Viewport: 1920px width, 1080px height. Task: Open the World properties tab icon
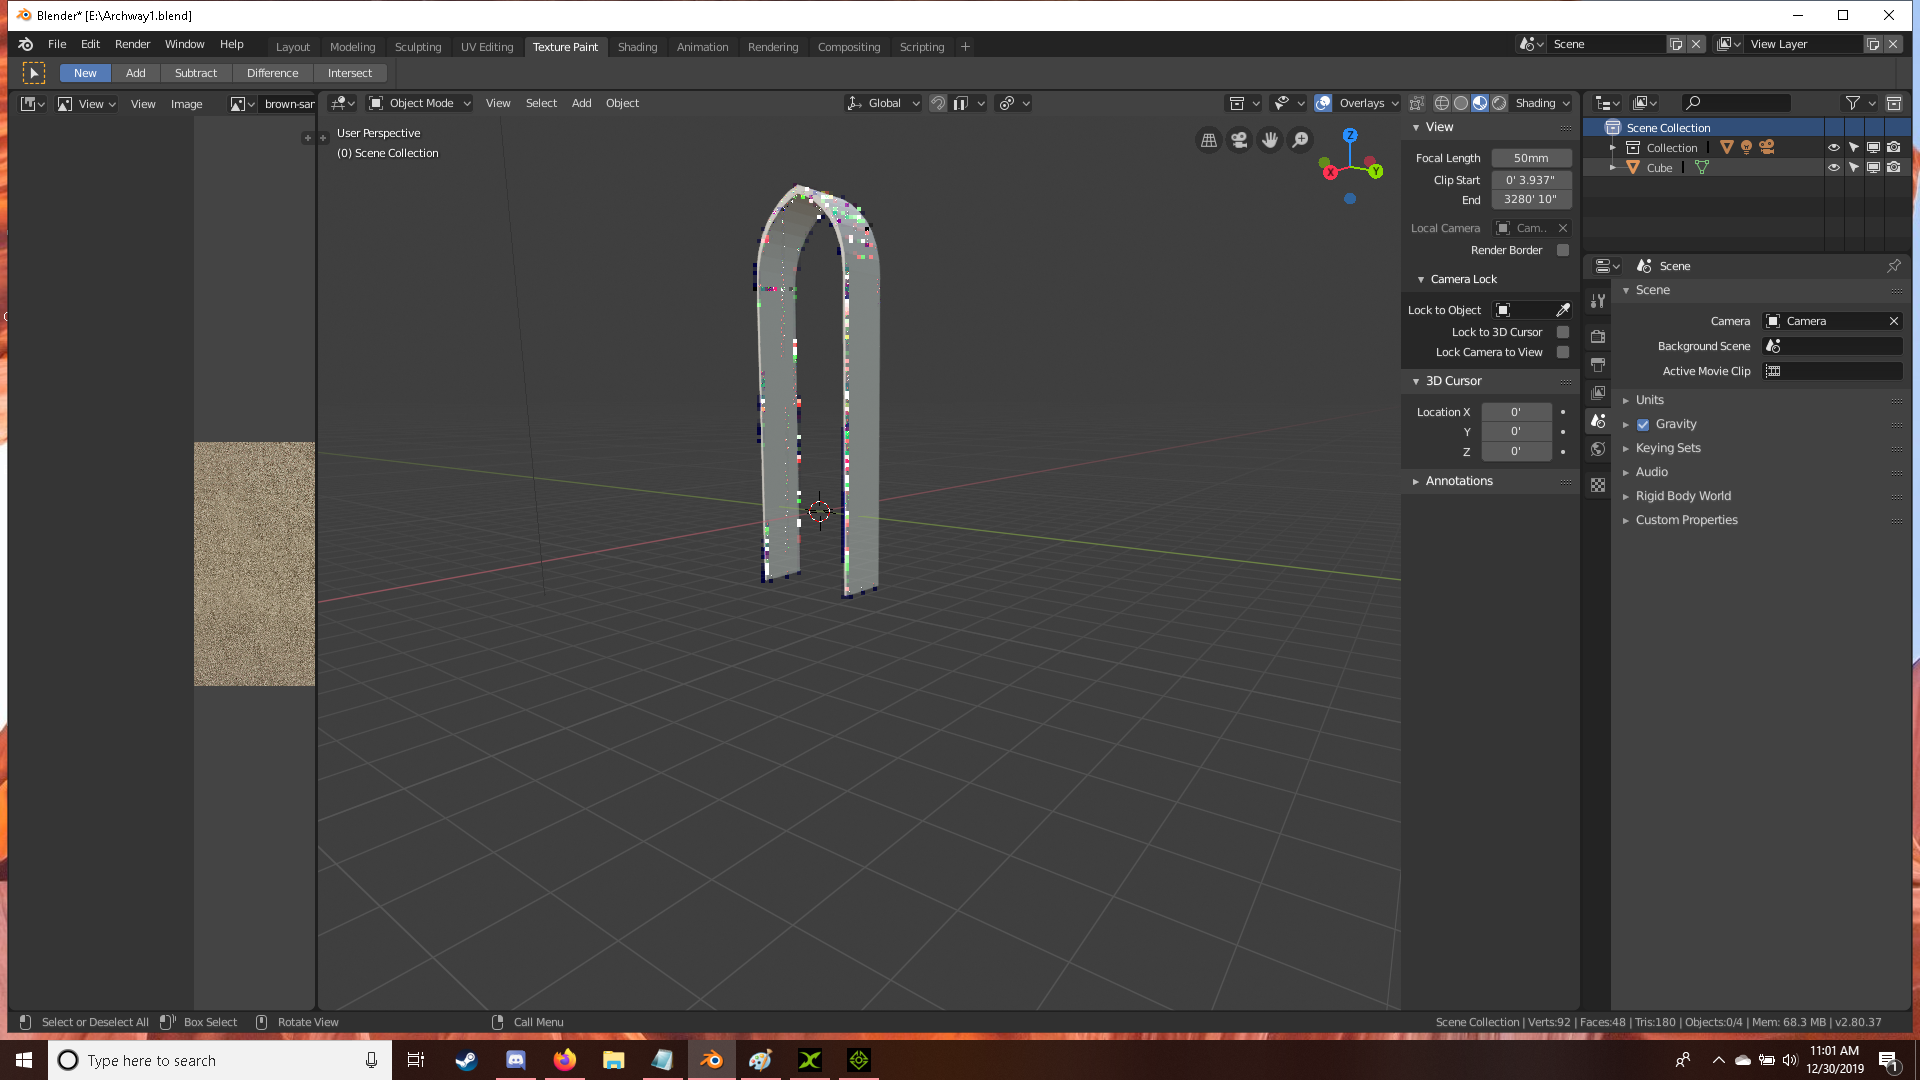(x=1598, y=449)
